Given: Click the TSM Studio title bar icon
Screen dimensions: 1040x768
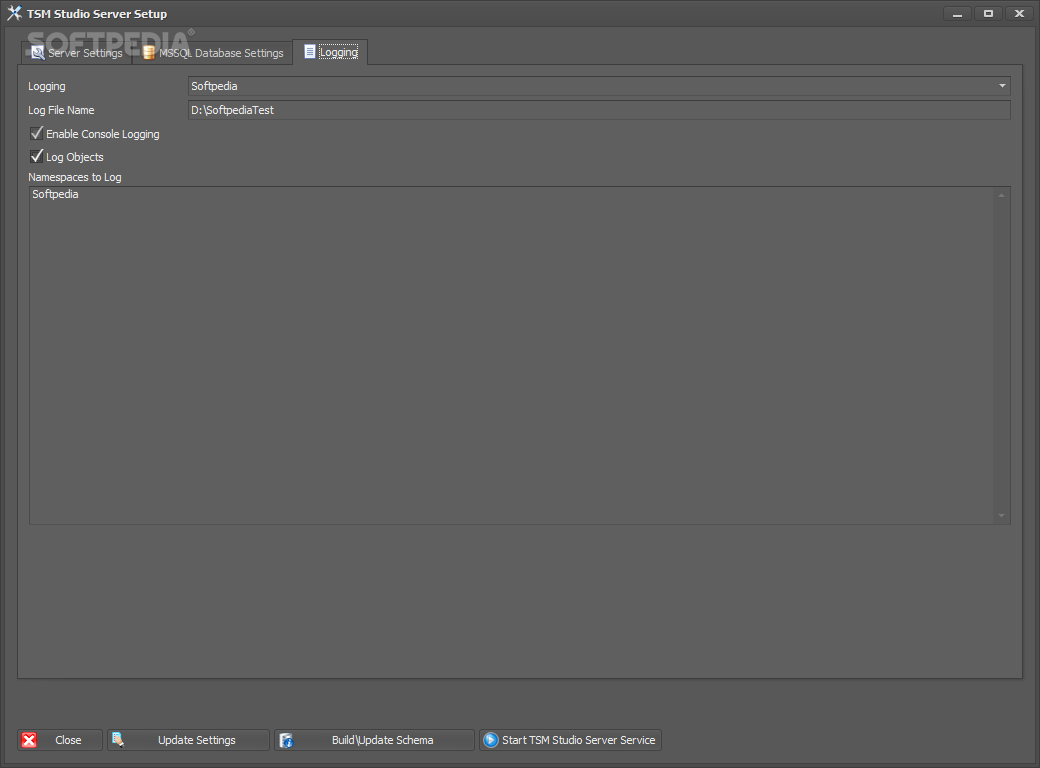Looking at the screenshot, I should [x=14, y=13].
